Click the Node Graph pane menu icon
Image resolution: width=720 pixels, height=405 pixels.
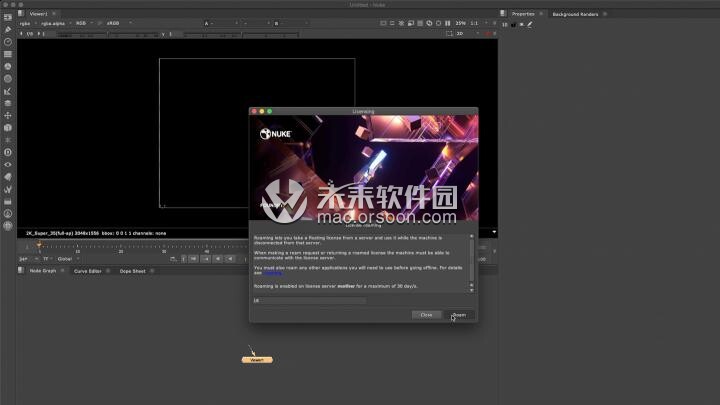(x=21, y=270)
